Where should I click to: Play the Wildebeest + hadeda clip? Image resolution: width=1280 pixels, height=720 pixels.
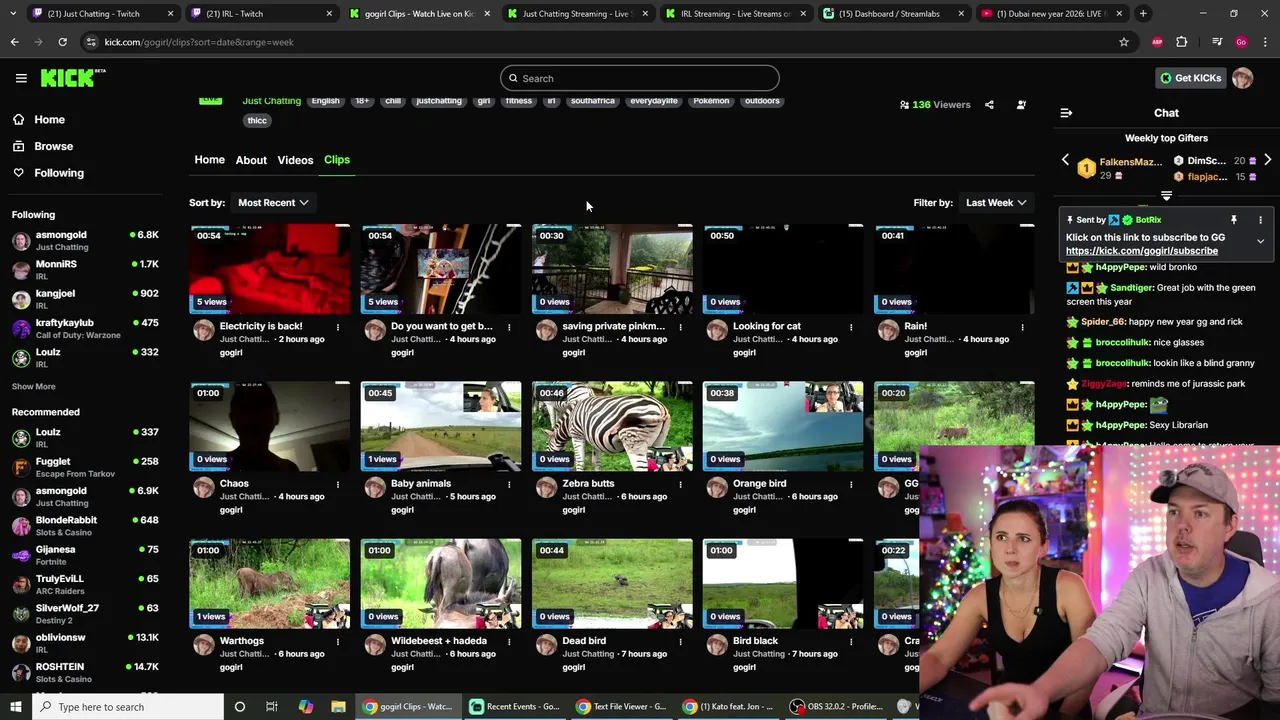pos(441,583)
